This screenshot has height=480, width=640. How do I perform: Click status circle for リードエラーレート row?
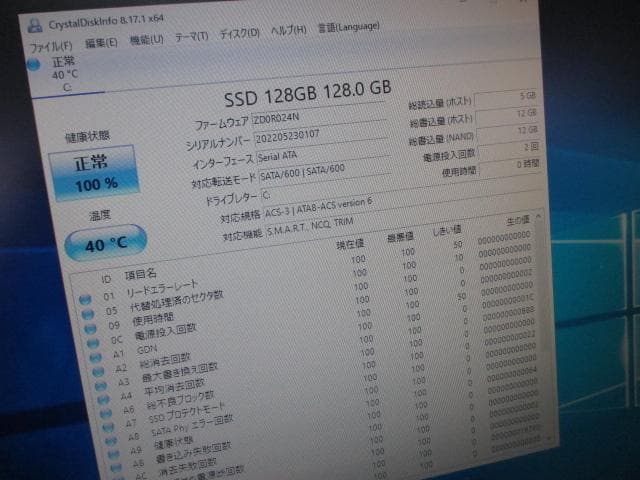(x=85, y=300)
